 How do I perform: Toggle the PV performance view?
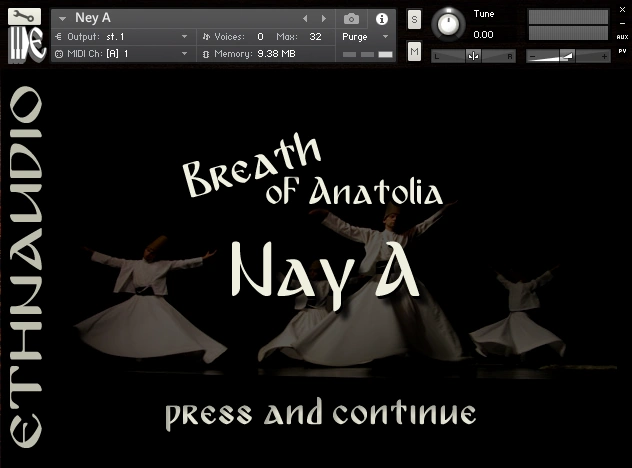tap(622, 51)
